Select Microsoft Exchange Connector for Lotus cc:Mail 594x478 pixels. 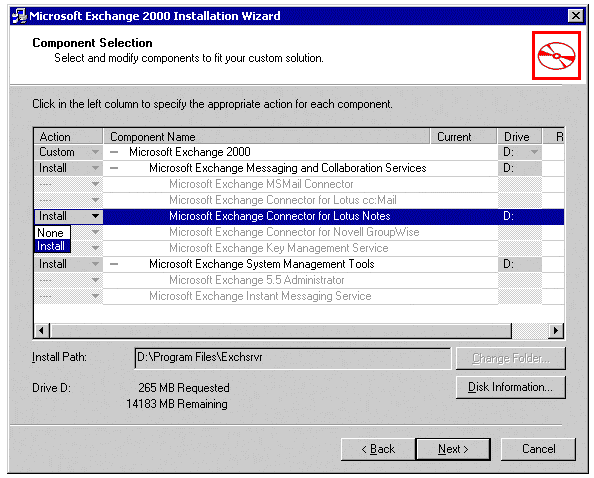tap(283, 200)
